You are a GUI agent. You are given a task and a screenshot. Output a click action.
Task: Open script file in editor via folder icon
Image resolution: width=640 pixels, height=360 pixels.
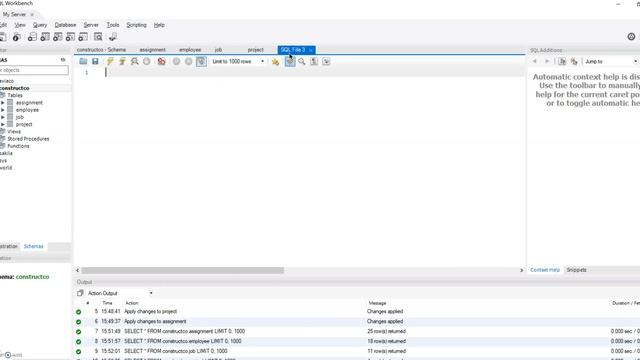click(x=83, y=61)
